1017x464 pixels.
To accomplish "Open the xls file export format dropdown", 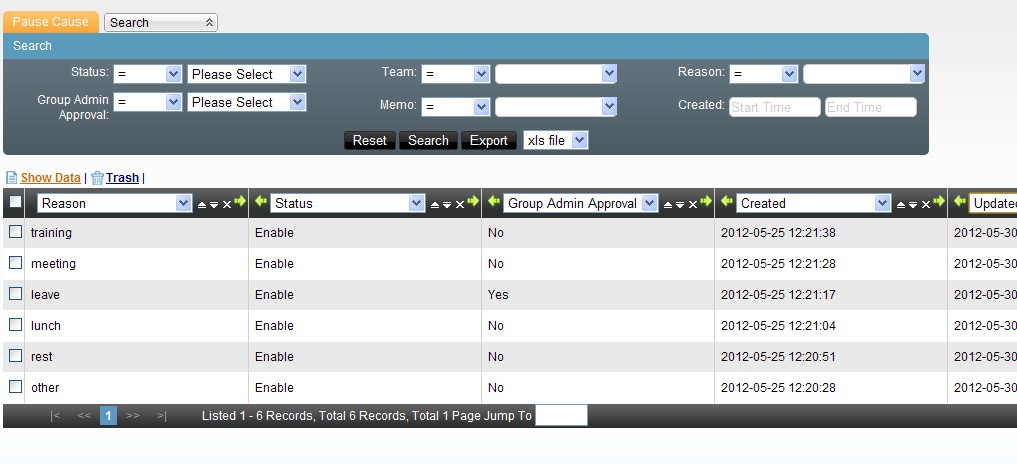I will pyautogui.click(x=555, y=141).
